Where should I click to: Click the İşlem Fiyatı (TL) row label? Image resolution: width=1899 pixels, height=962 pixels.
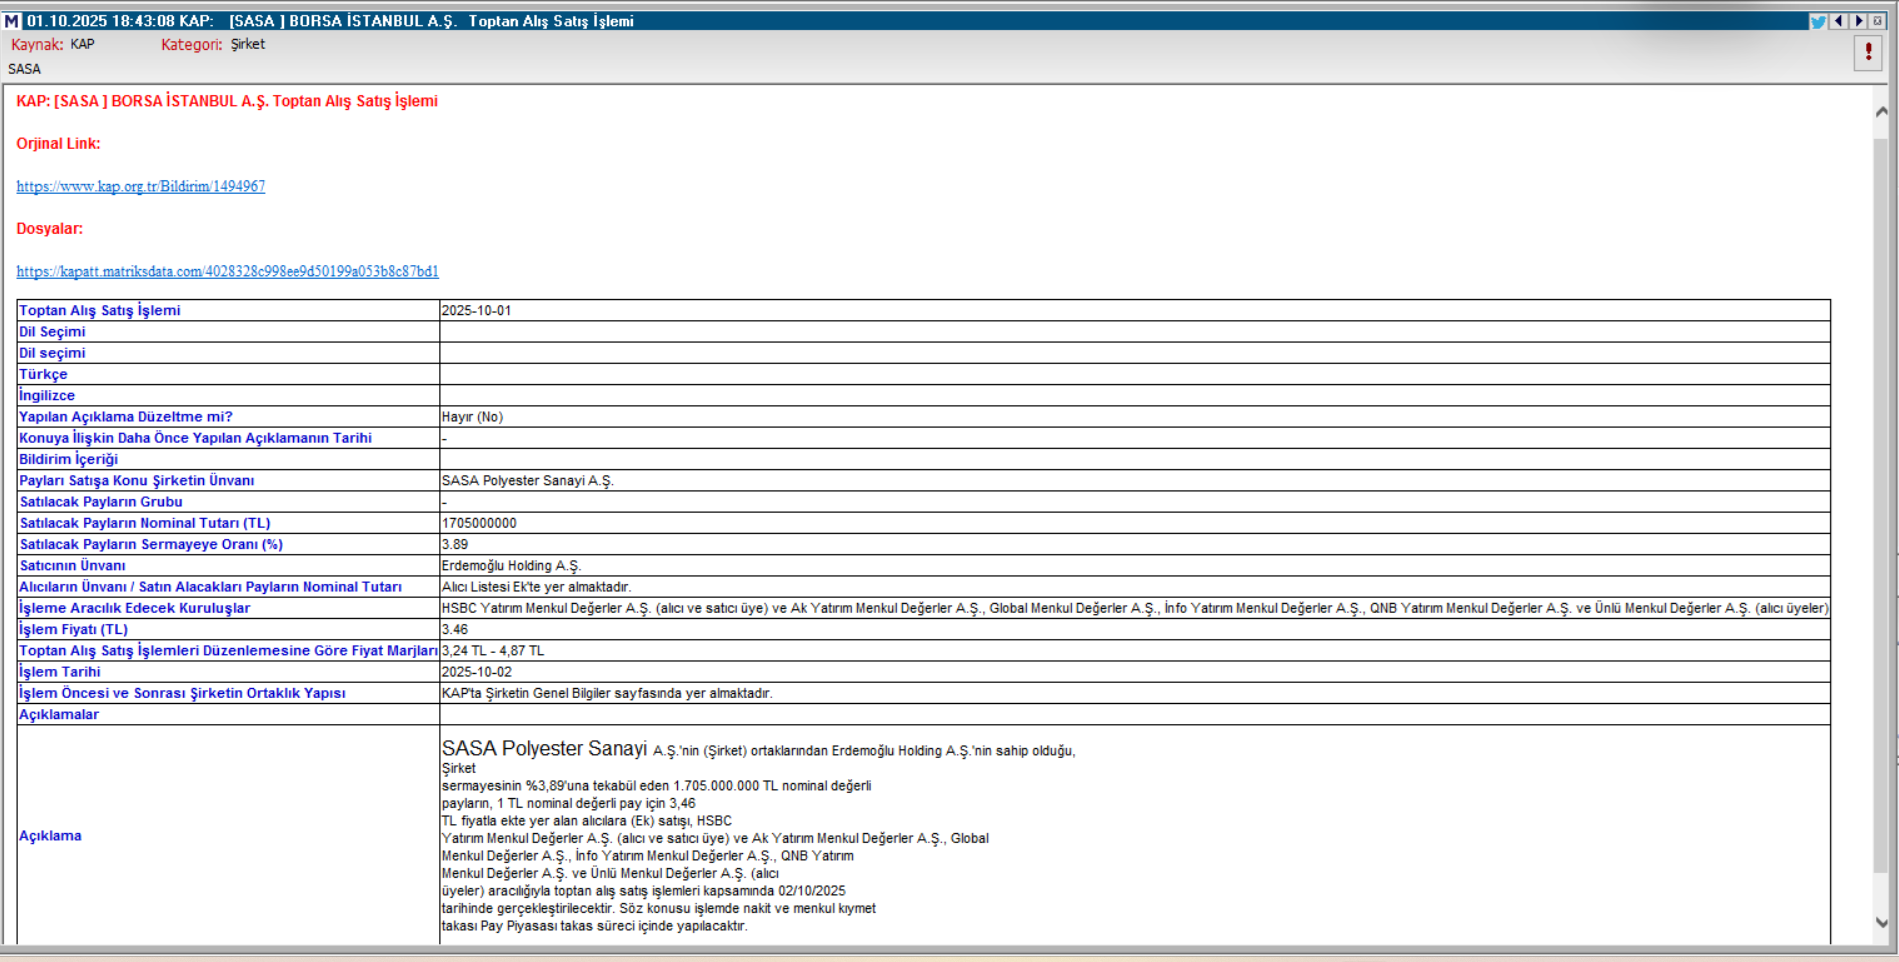[x=73, y=629]
